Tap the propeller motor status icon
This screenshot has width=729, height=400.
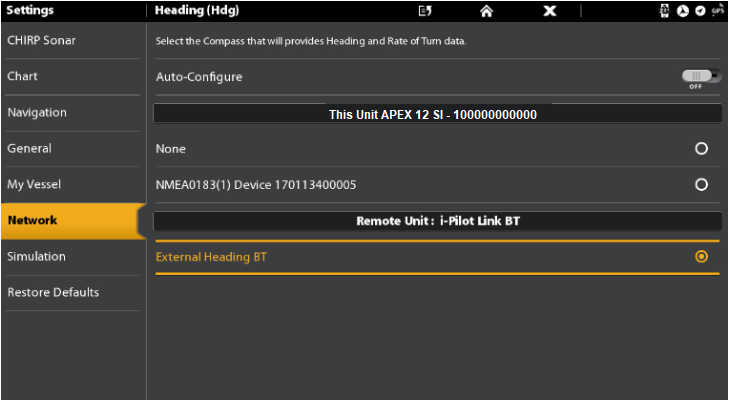coord(683,11)
